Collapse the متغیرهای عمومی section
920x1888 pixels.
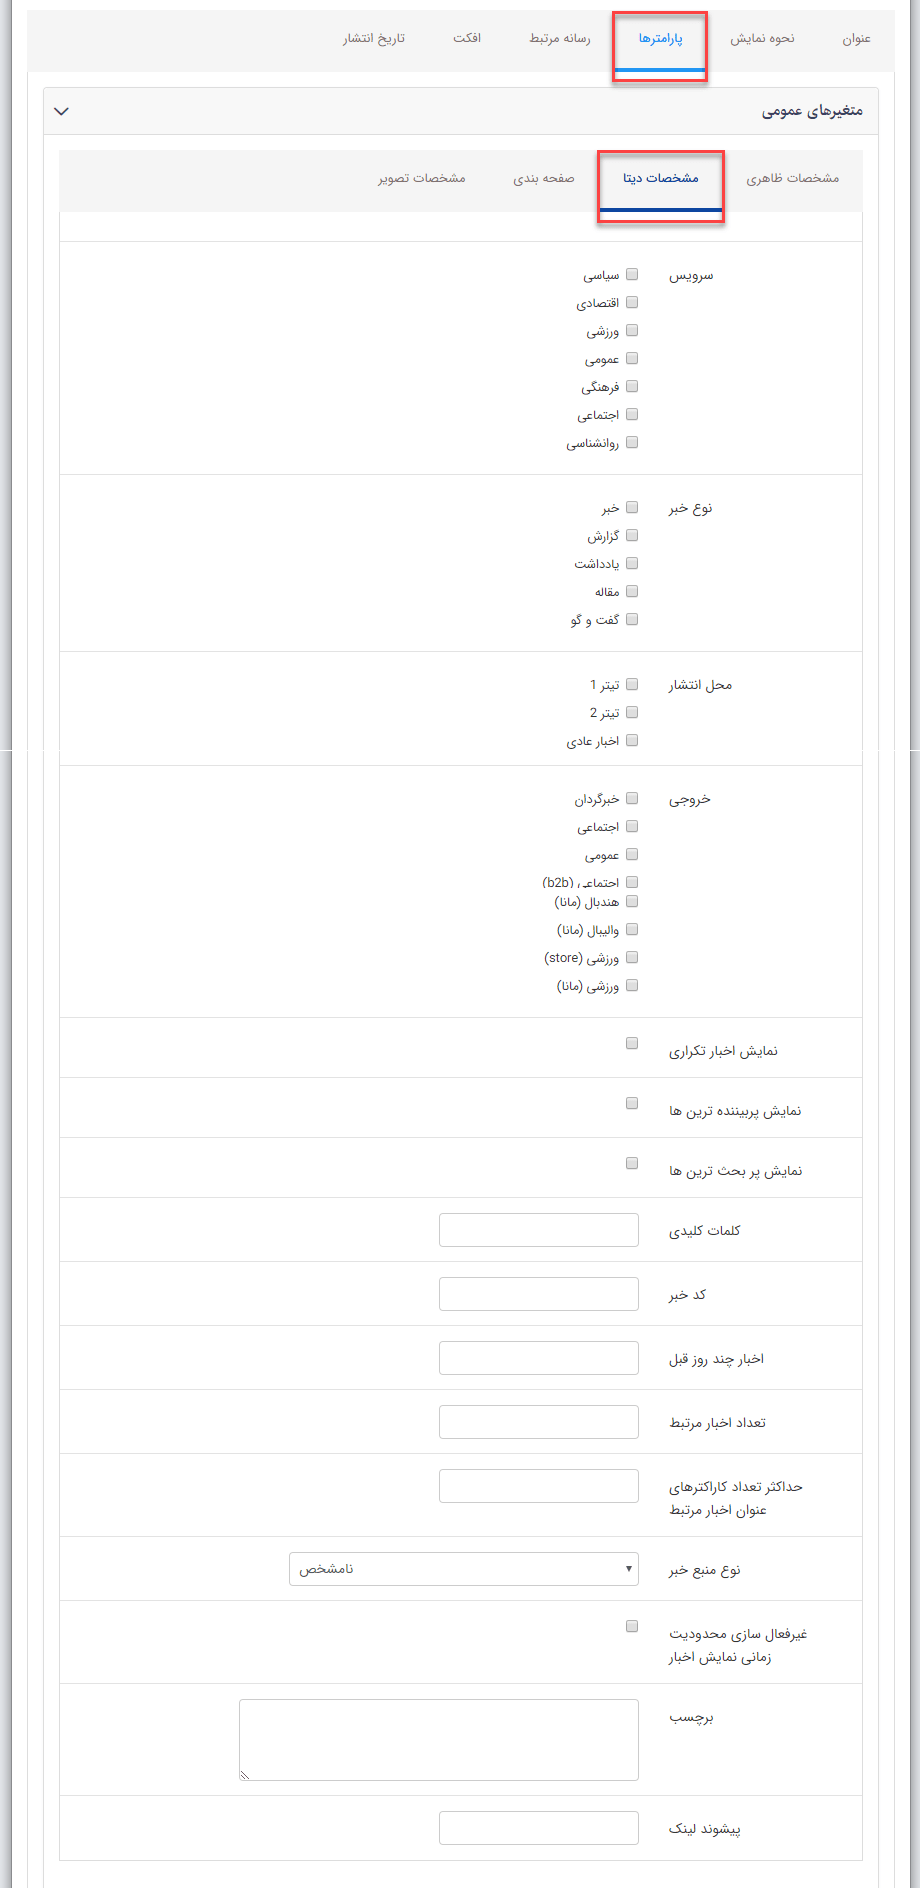tap(62, 111)
